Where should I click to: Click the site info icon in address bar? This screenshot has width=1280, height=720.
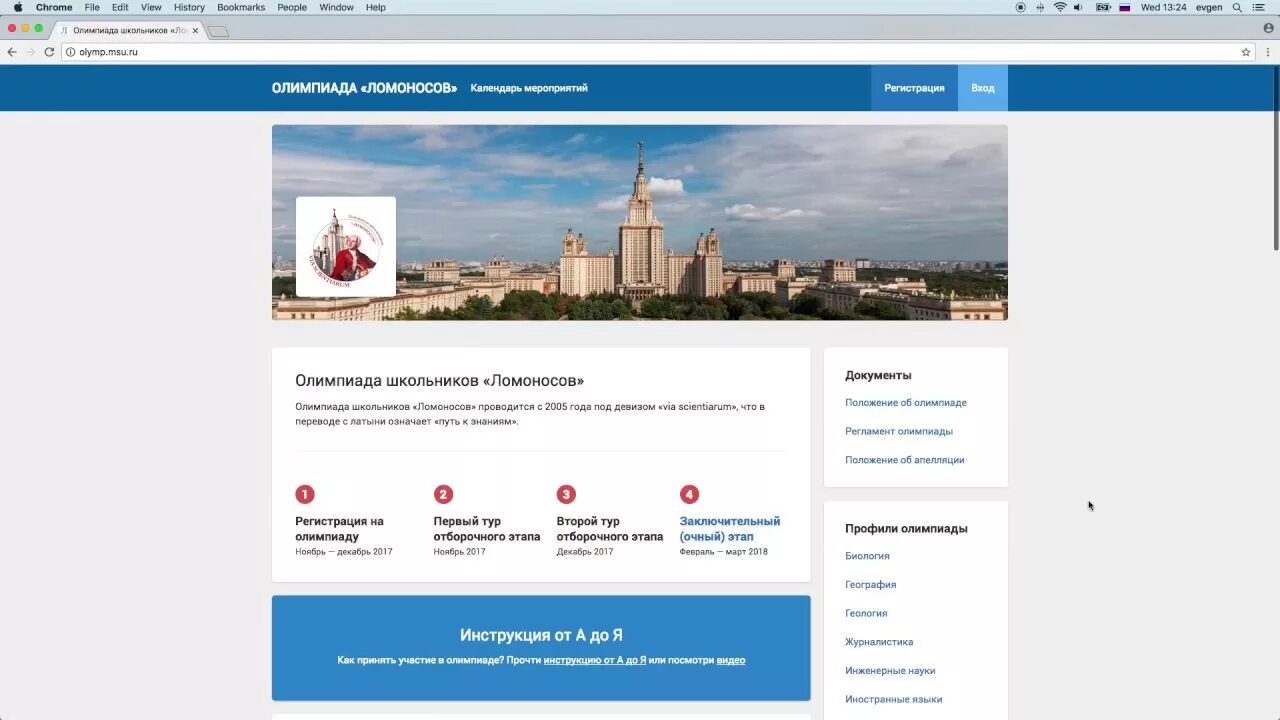point(71,52)
